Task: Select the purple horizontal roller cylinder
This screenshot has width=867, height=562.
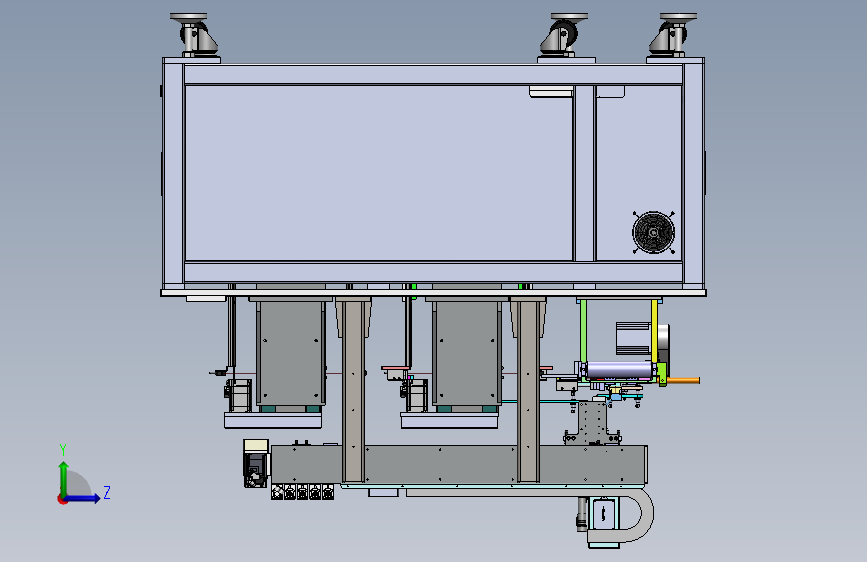Action: pyautogui.click(x=619, y=370)
